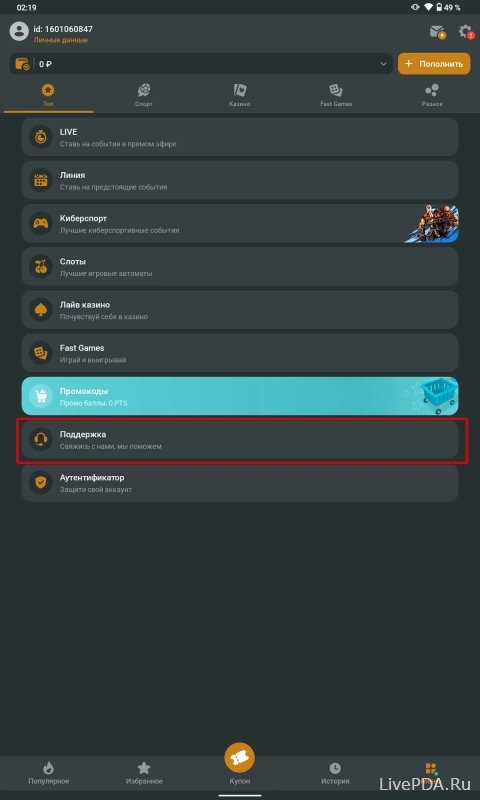The height and width of the screenshot is (800, 480).
Task: Tap the profile avatar icon
Action: (x=19, y=32)
